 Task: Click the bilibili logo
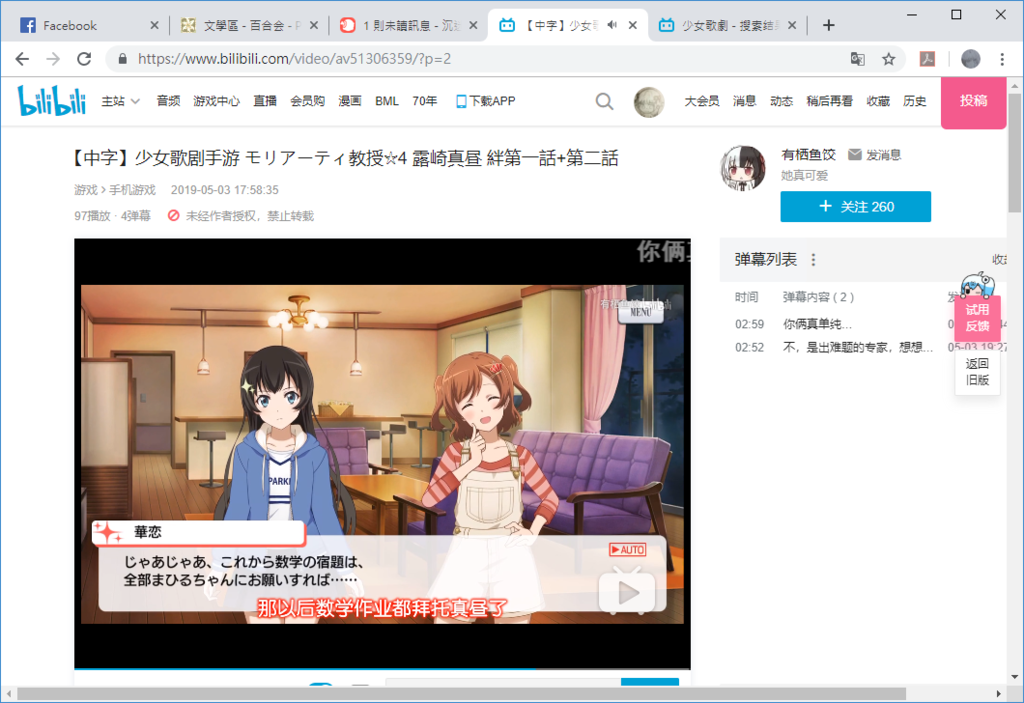52,101
